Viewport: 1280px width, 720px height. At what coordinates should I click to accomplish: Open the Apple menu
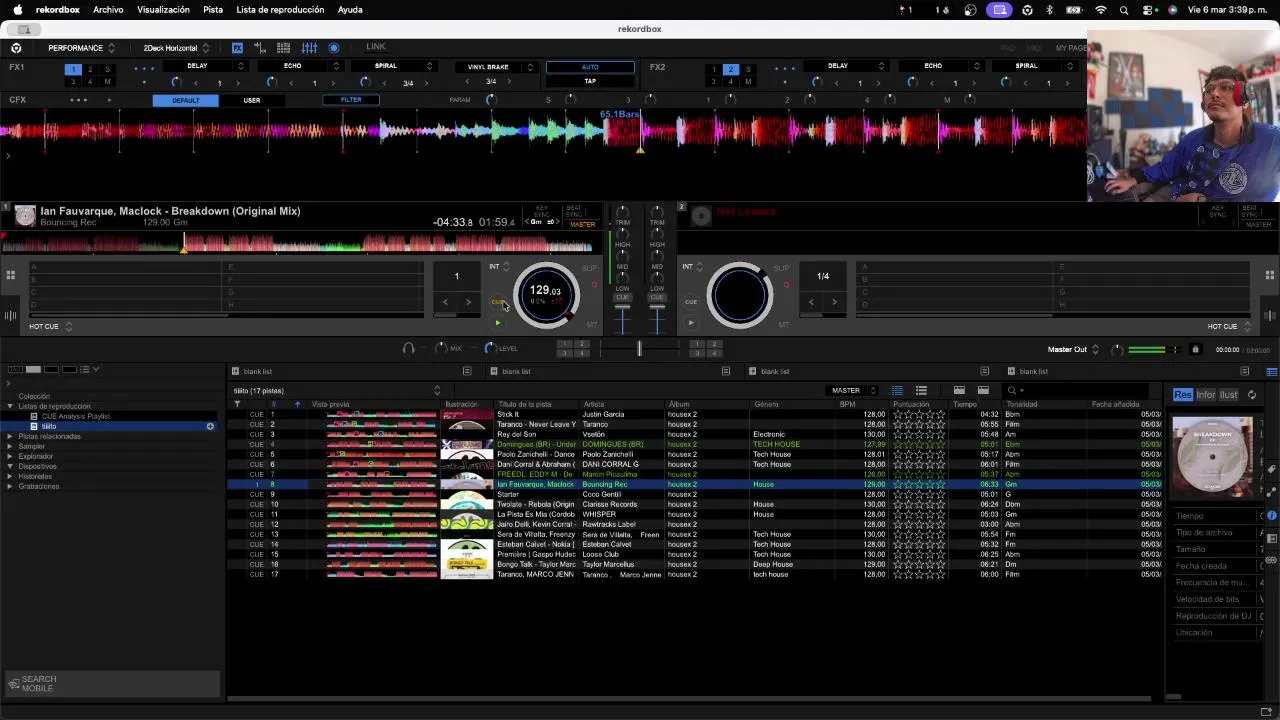pos(17,10)
